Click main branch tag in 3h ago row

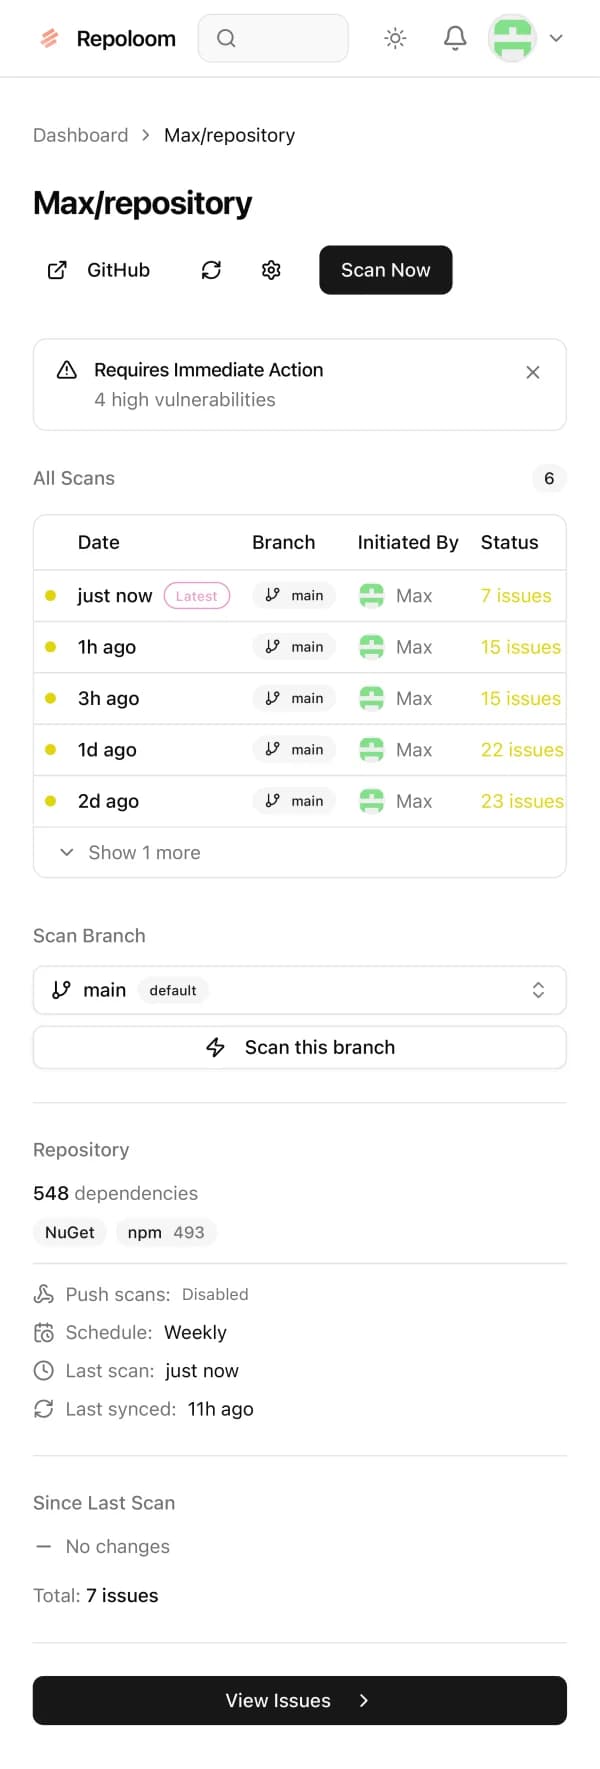tap(294, 698)
